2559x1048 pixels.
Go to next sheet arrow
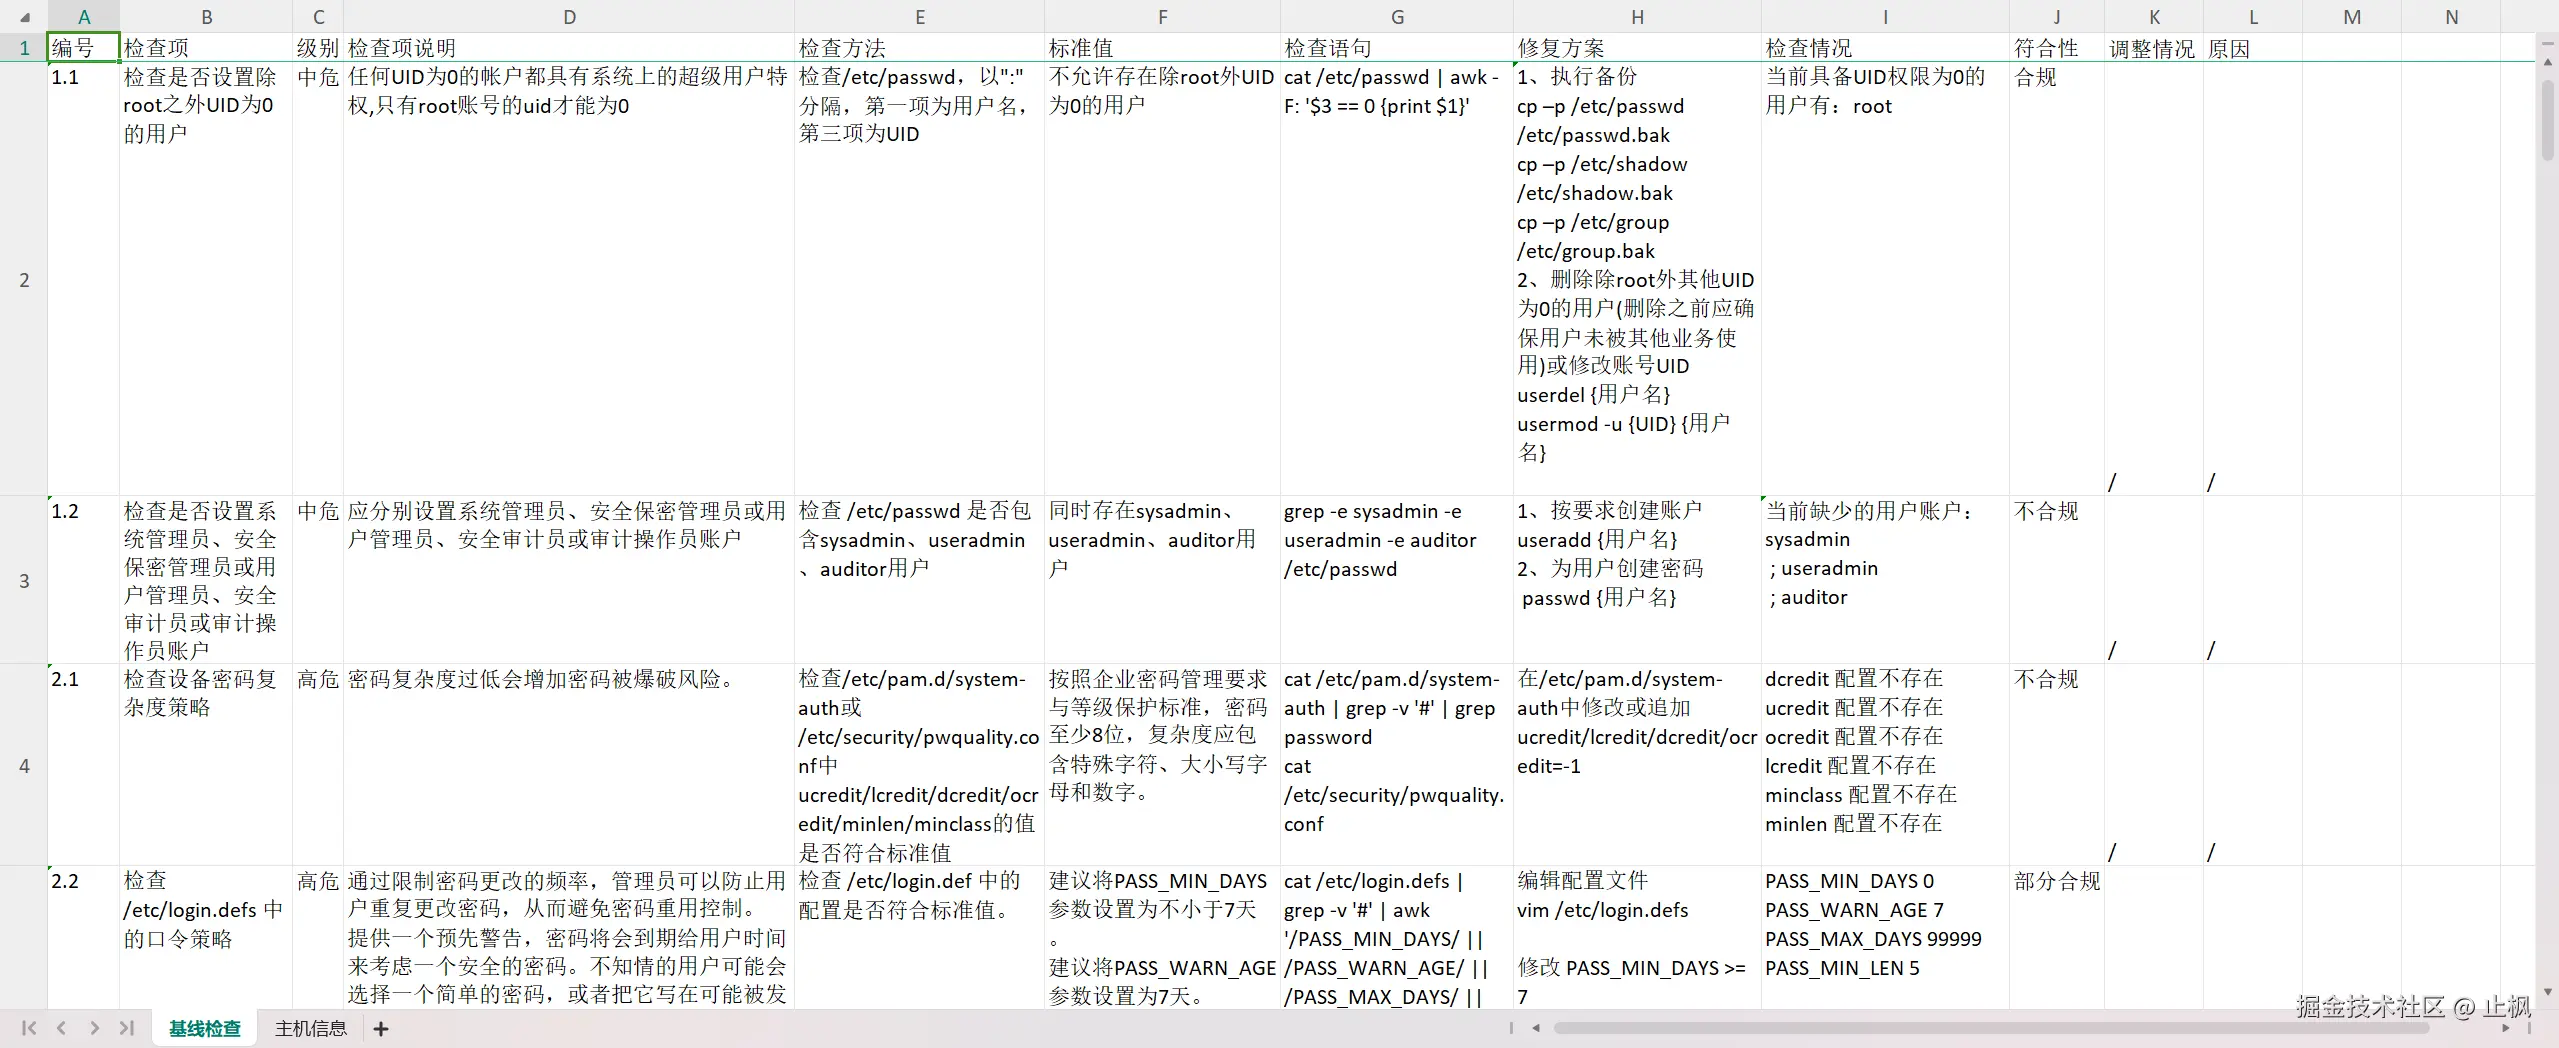[94, 1028]
